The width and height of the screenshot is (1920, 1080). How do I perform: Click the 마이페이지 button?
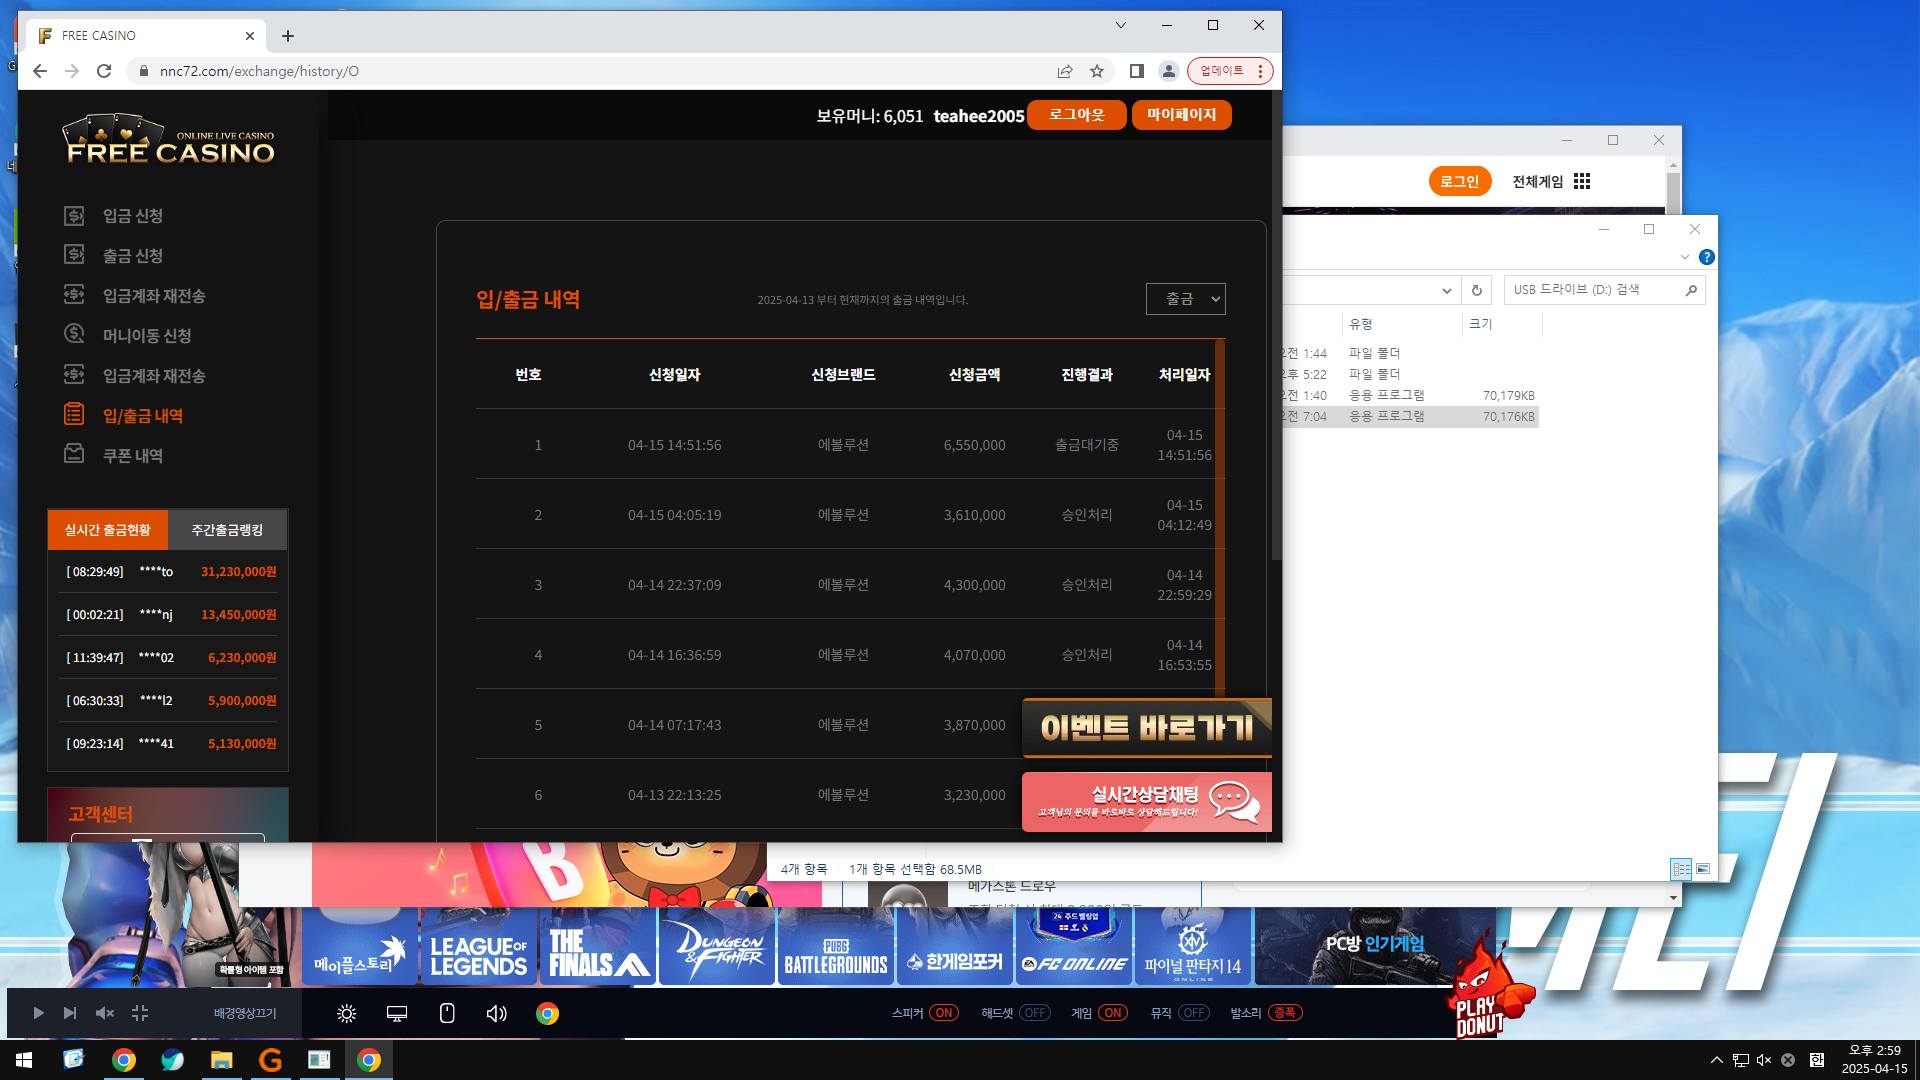click(1182, 115)
